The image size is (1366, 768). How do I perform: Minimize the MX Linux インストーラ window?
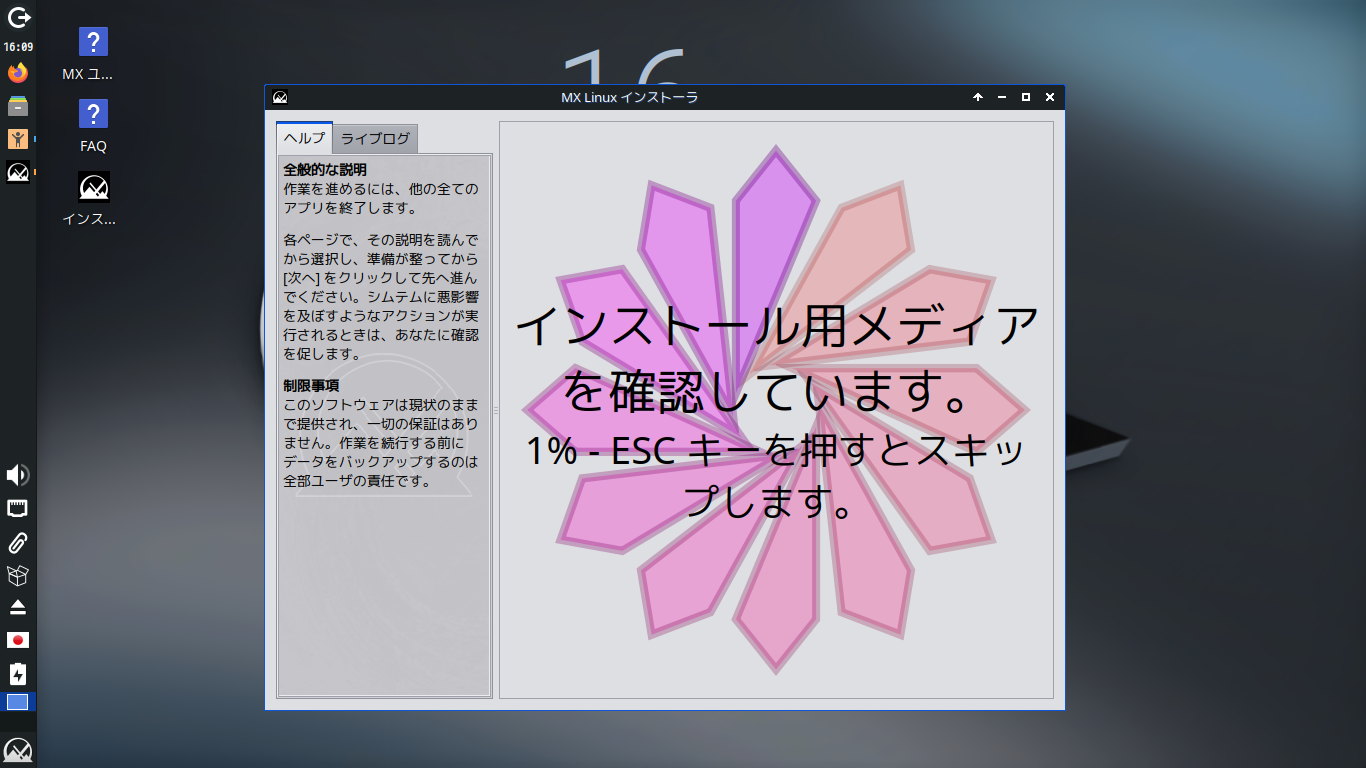point(1002,97)
